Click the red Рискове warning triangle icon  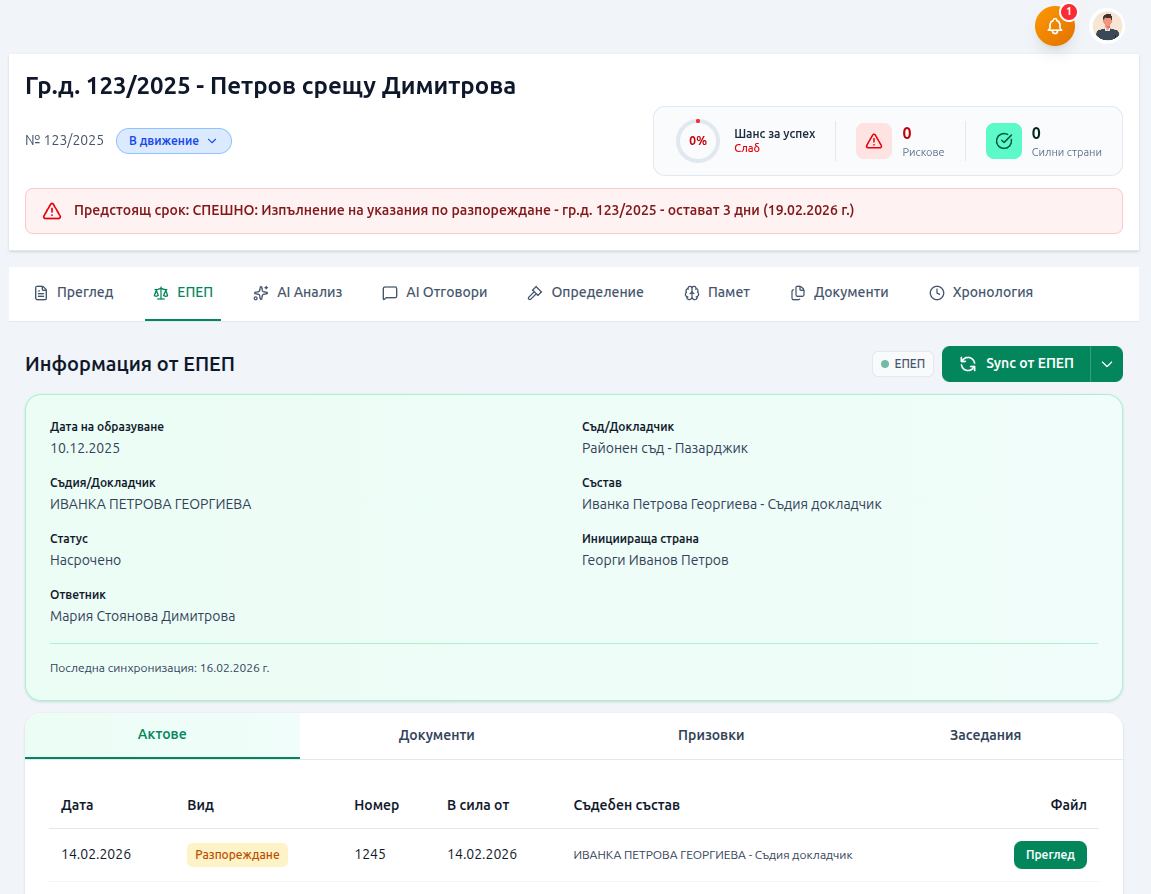point(873,140)
